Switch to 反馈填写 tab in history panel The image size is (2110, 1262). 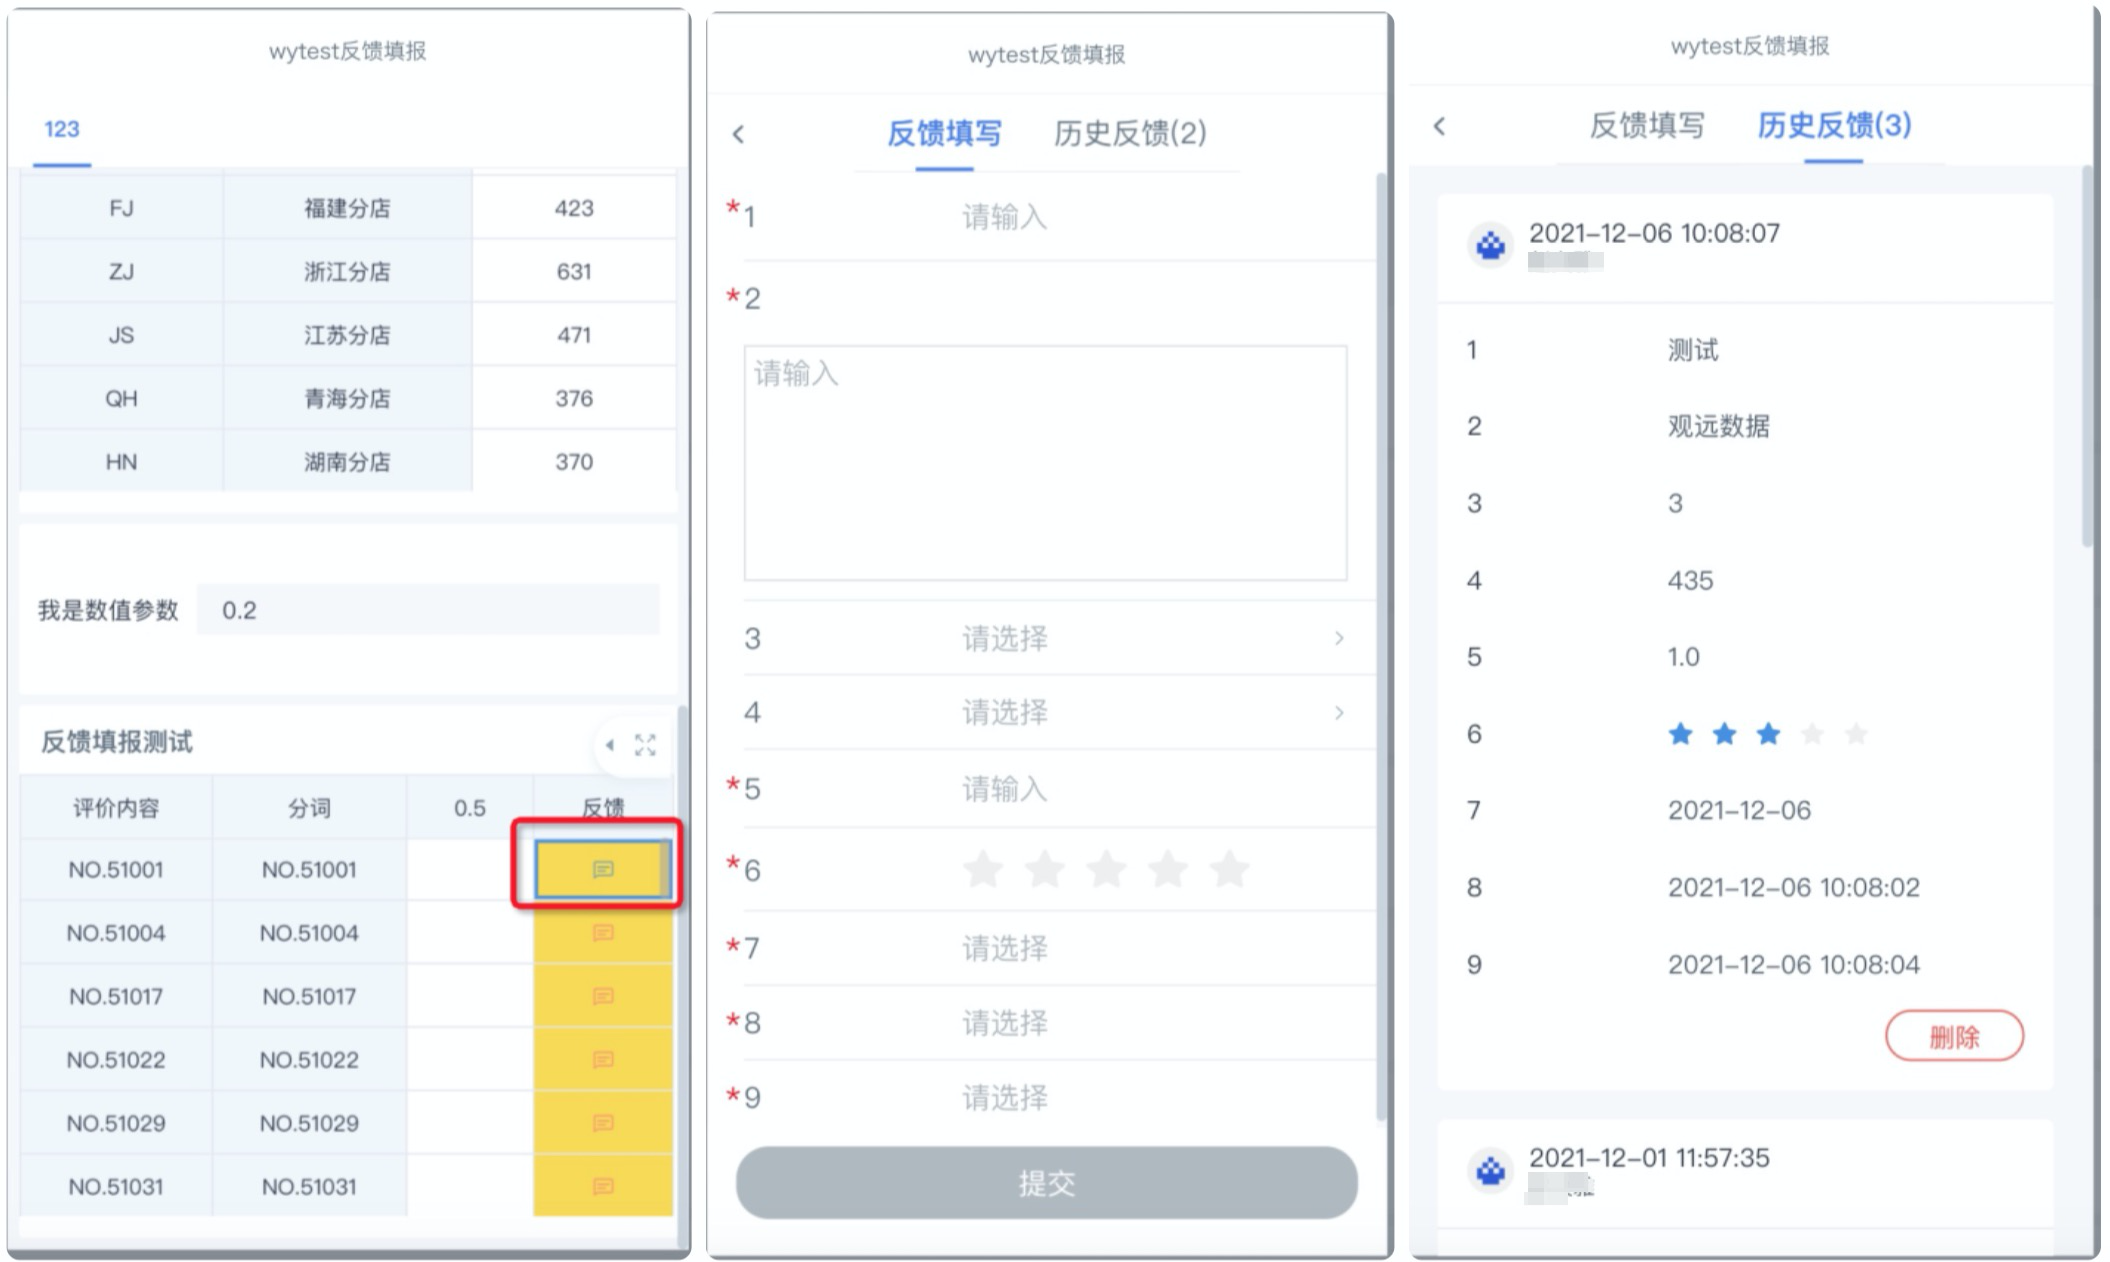click(1646, 126)
